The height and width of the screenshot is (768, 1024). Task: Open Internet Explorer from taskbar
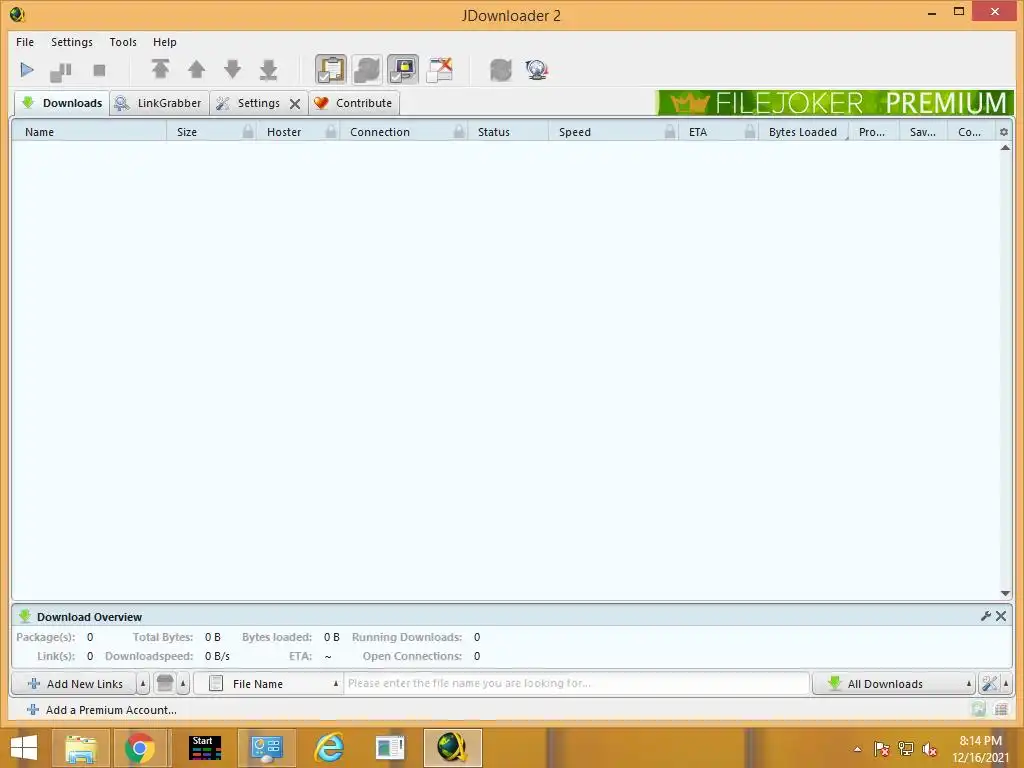(328, 748)
